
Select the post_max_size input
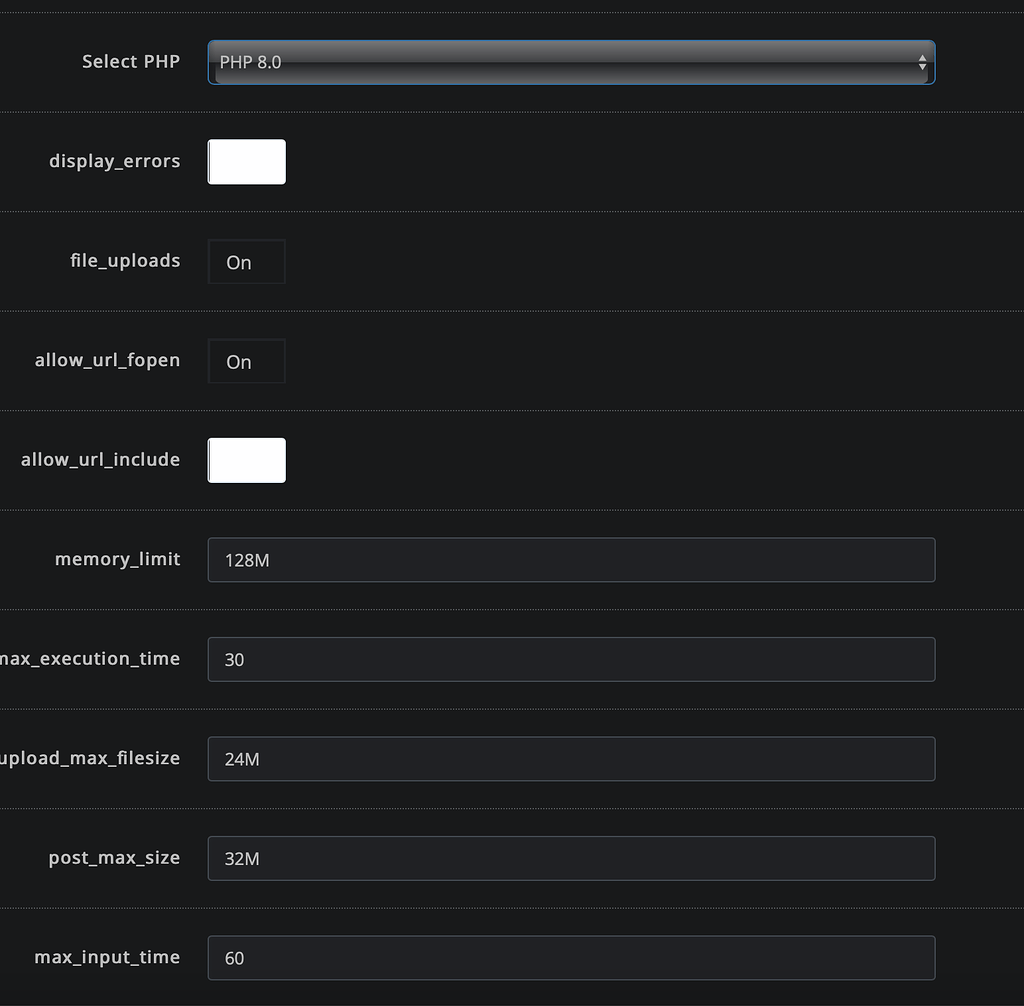pyautogui.click(x=570, y=858)
